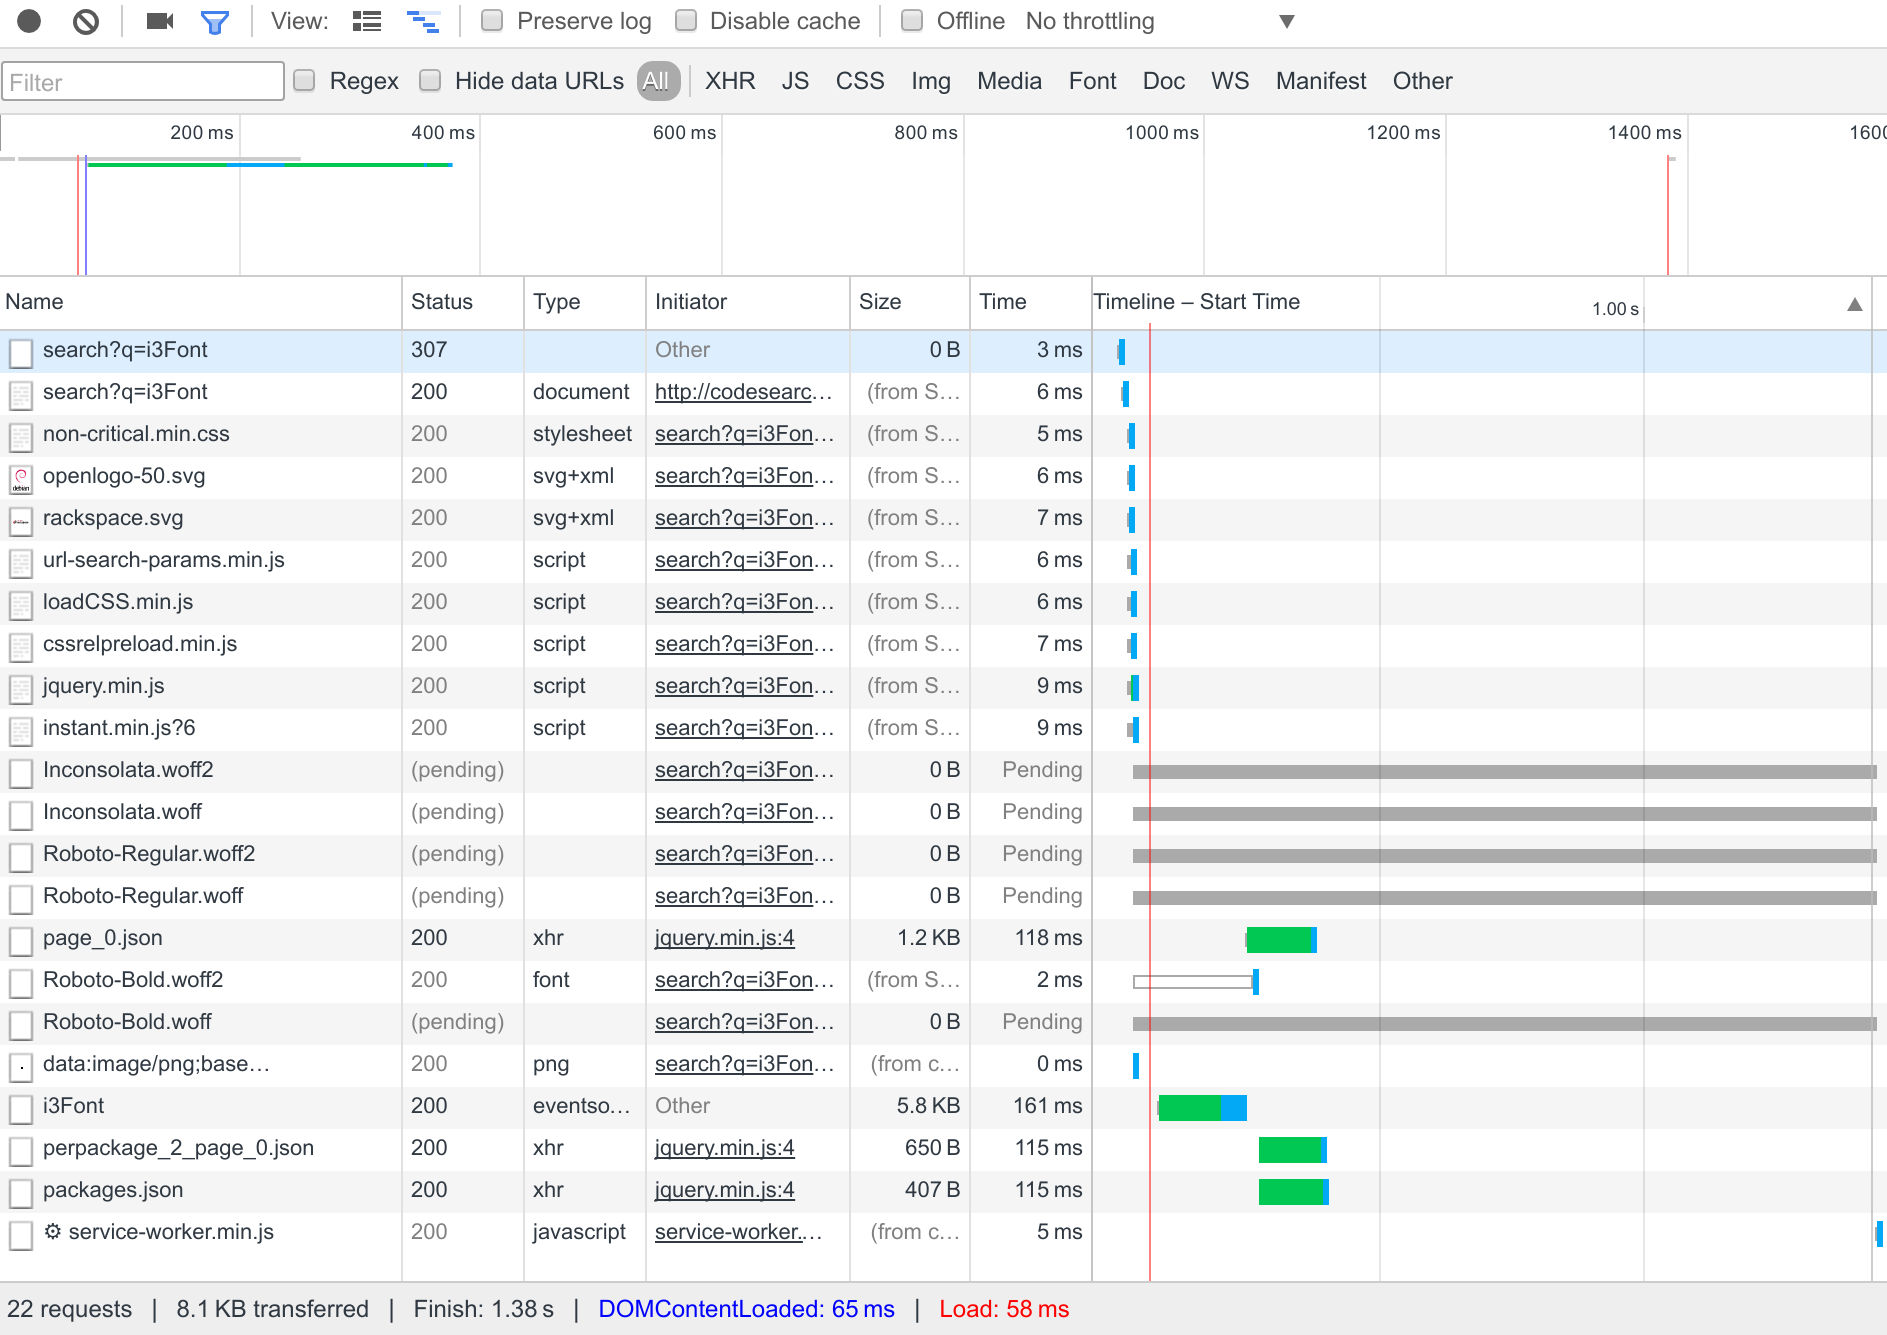Enable the Preserve log checkbox

point(492,21)
